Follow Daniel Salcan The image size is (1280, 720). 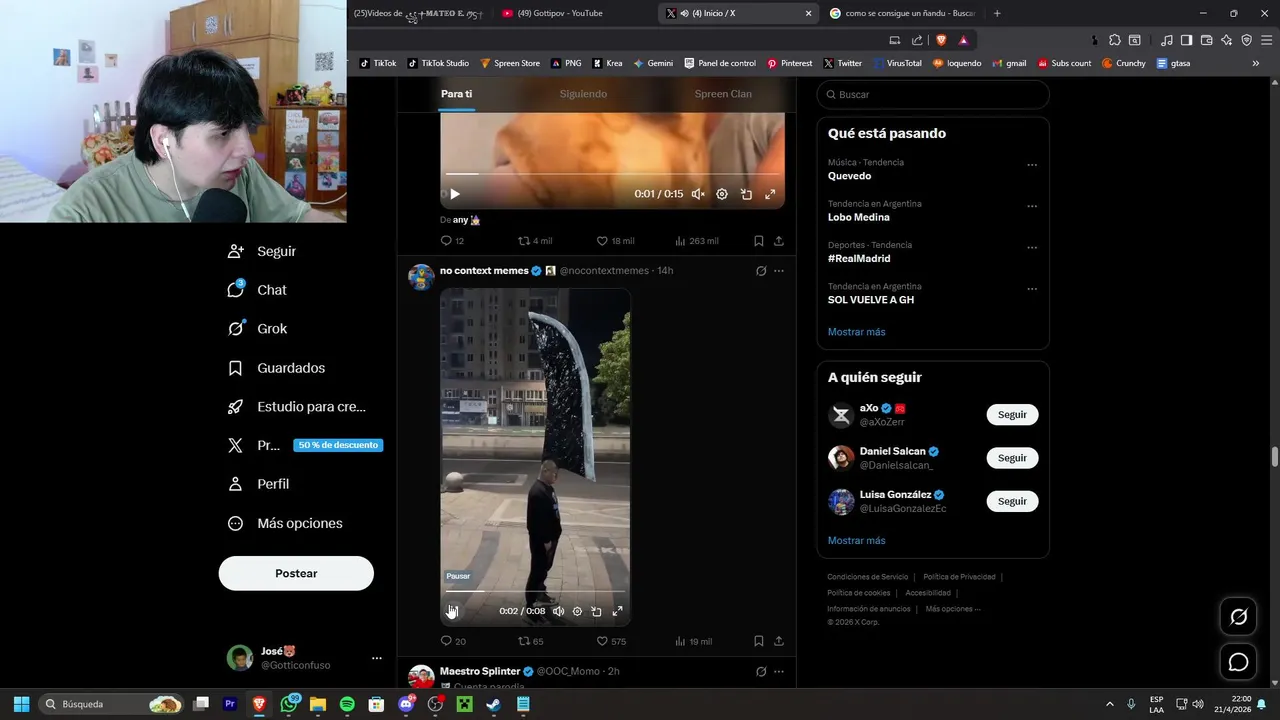1012,458
